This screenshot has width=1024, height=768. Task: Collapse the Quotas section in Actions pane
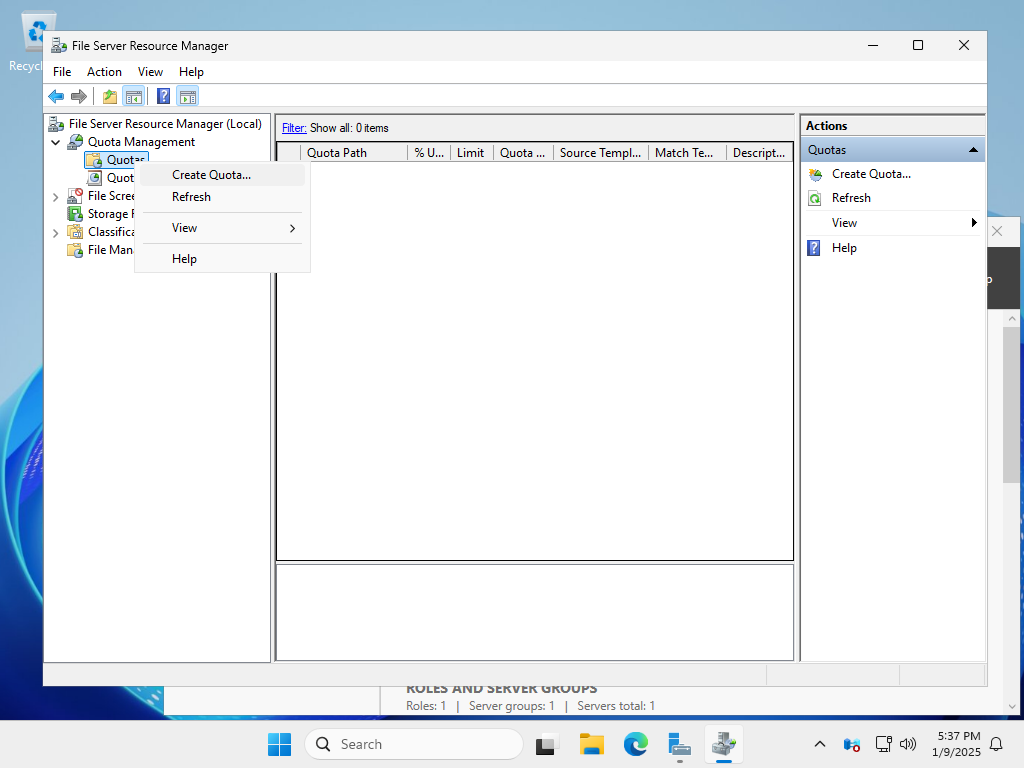[973, 150]
